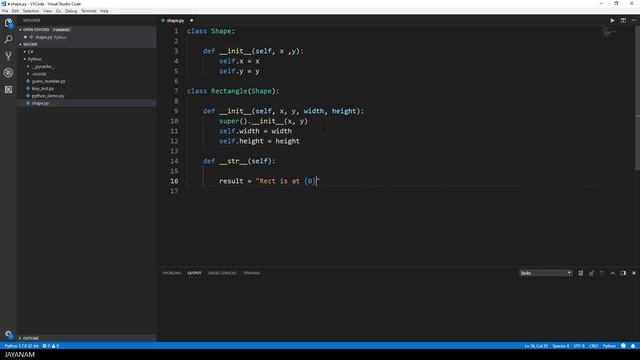Screen dimensions: 640x360
Task: Open the Search view in activity bar
Action: point(8,40)
